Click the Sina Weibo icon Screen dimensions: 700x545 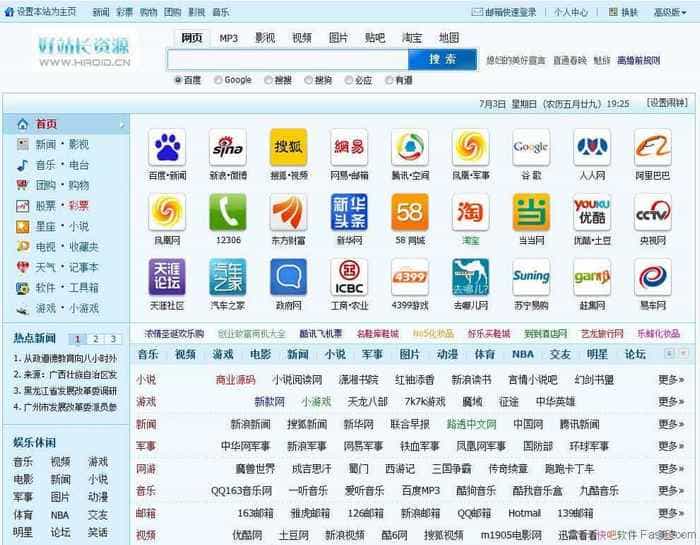coord(228,148)
